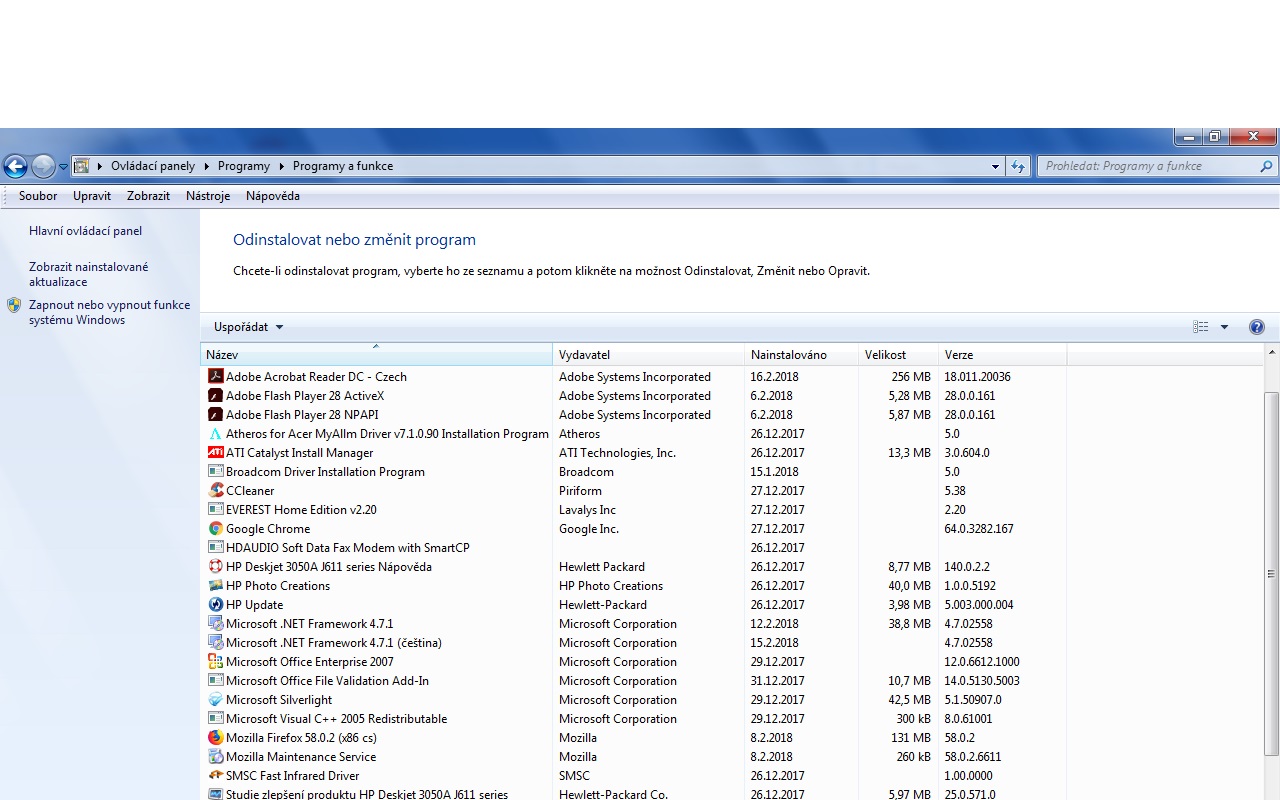The image size is (1280, 800).
Task: Click the Mozilla Firefox icon in list
Action: (x=215, y=738)
